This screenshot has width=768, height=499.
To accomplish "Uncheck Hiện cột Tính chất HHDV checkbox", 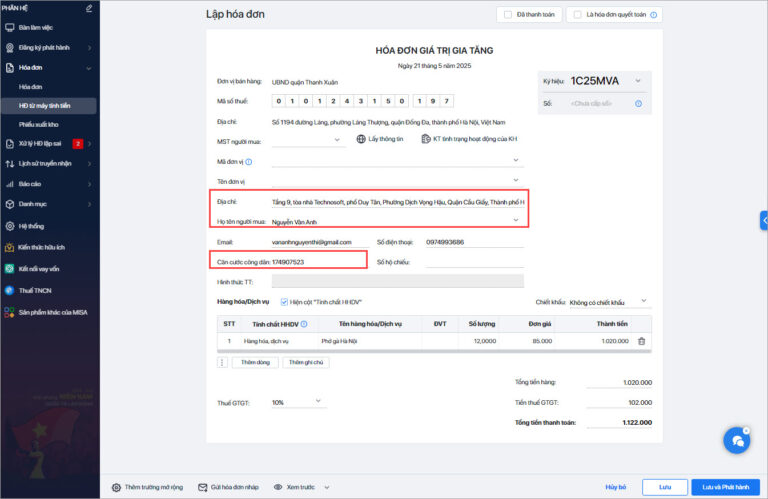I will (x=284, y=302).
